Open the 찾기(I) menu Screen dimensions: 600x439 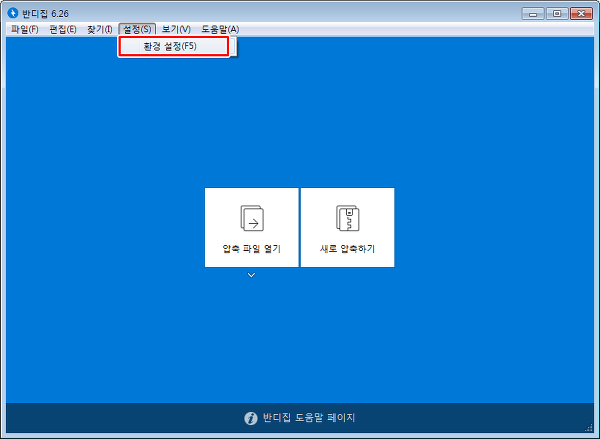point(99,29)
